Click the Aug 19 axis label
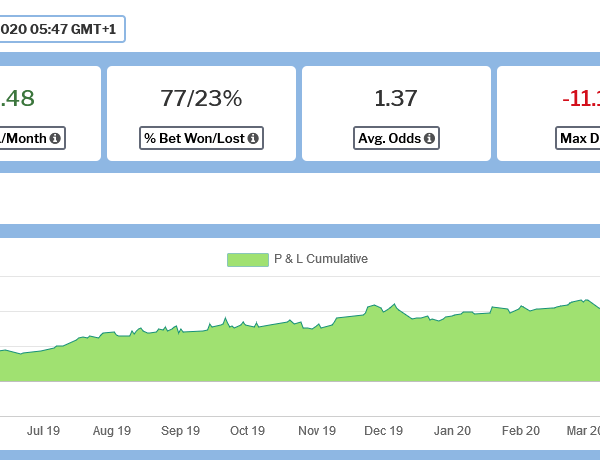 click(x=112, y=431)
